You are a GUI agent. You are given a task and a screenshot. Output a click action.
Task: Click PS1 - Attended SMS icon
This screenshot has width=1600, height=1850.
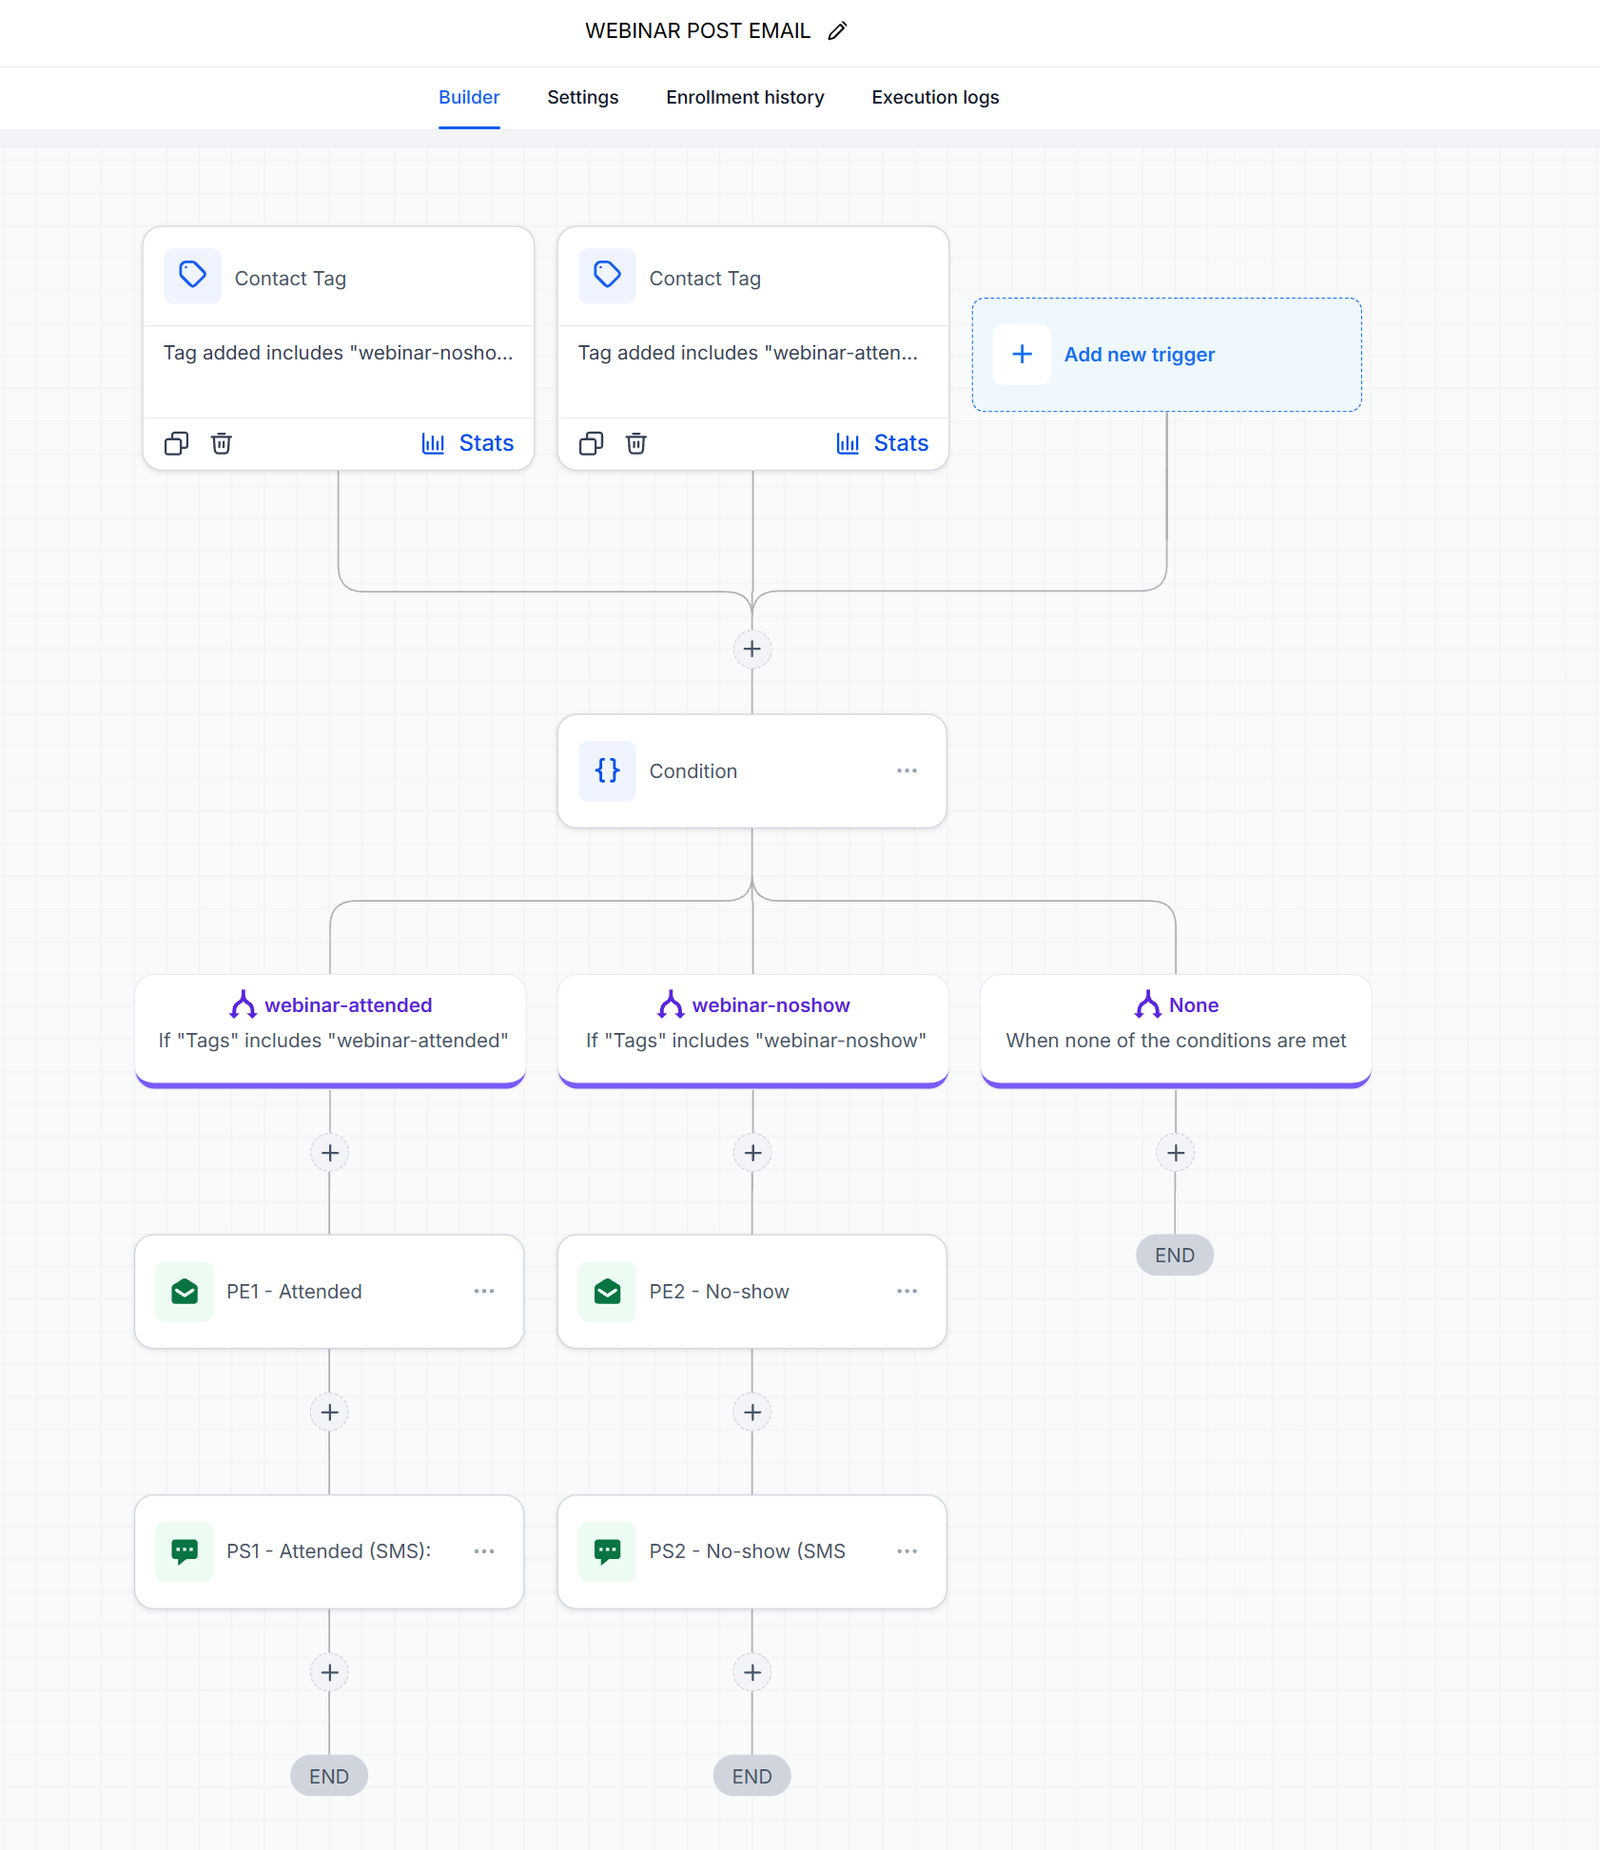184,1551
